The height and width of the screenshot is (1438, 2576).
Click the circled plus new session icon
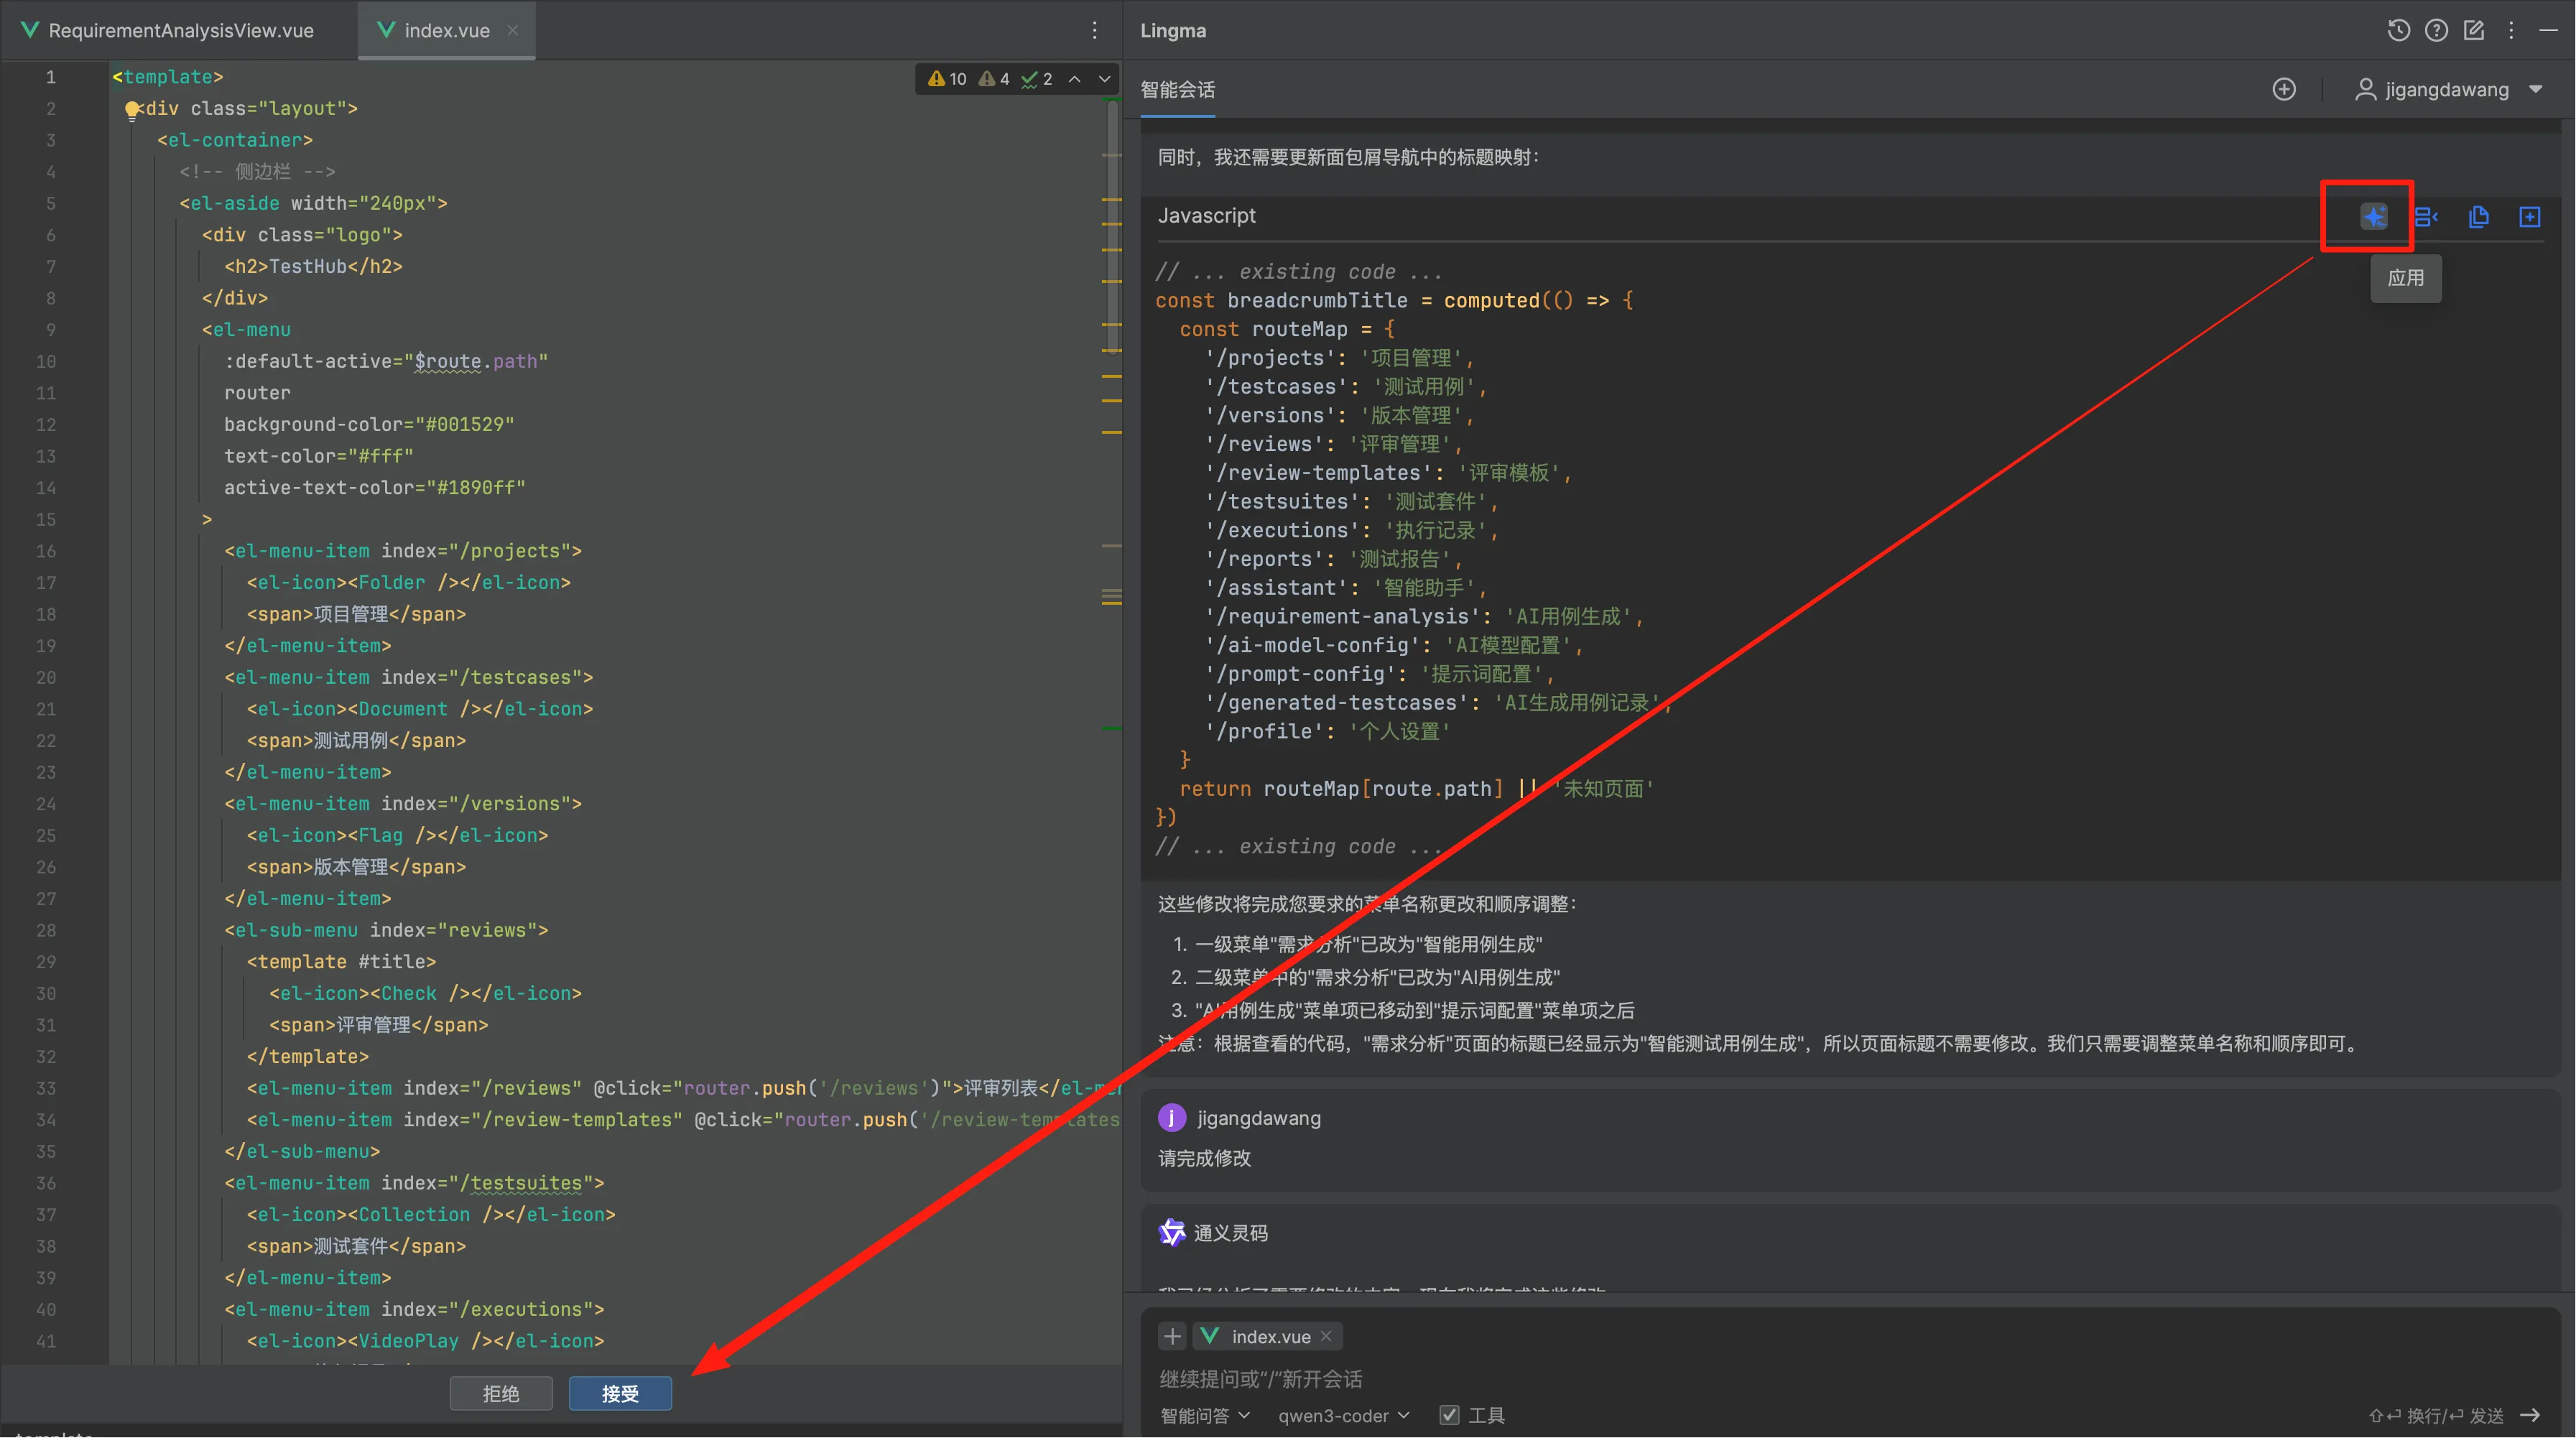(x=2284, y=89)
